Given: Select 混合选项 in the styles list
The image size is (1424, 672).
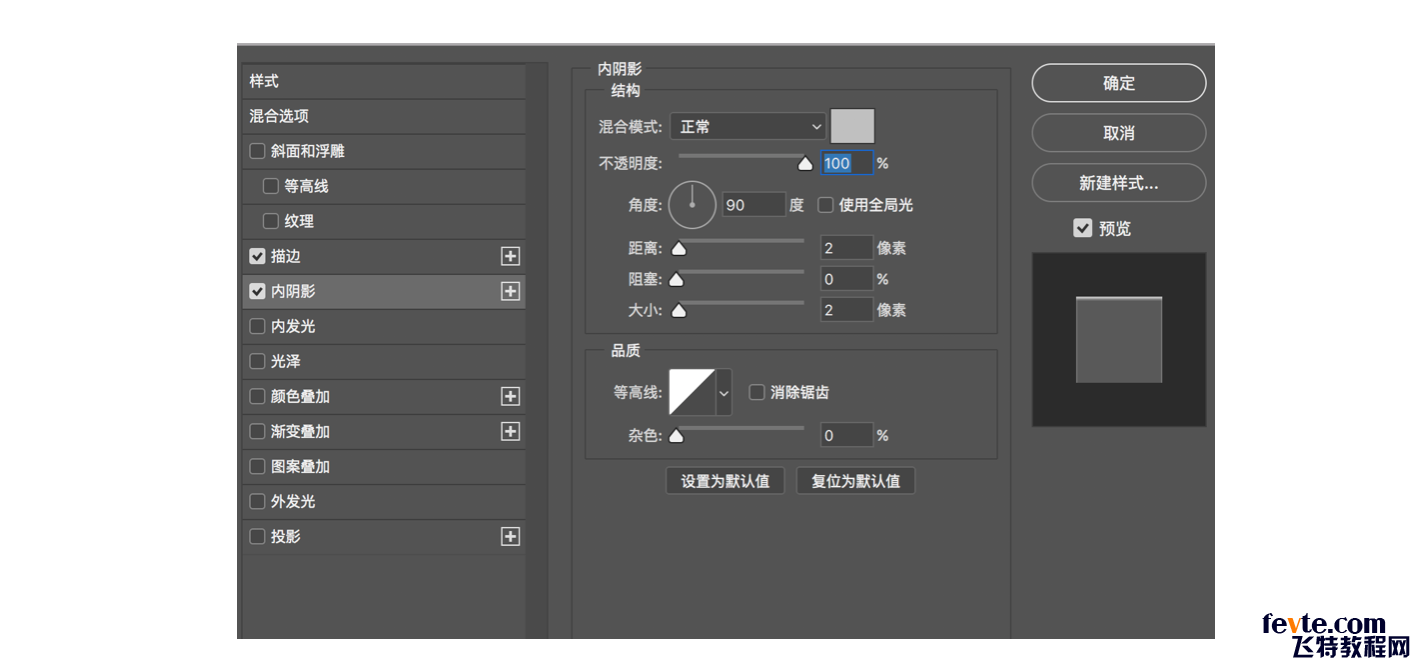Looking at the screenshot, I should click(x=280, y=116).
